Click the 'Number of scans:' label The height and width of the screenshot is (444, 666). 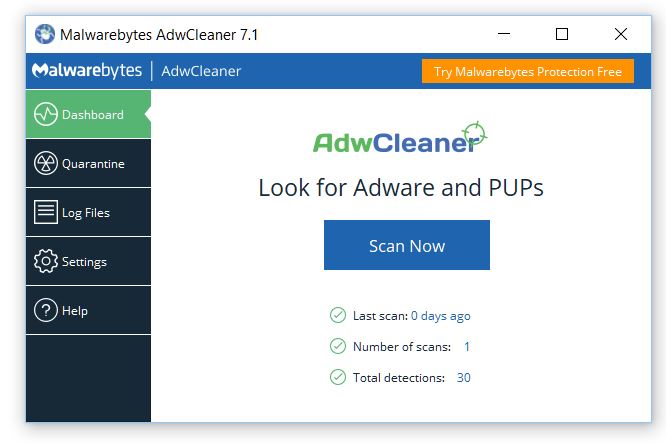(x=402, y=347)
